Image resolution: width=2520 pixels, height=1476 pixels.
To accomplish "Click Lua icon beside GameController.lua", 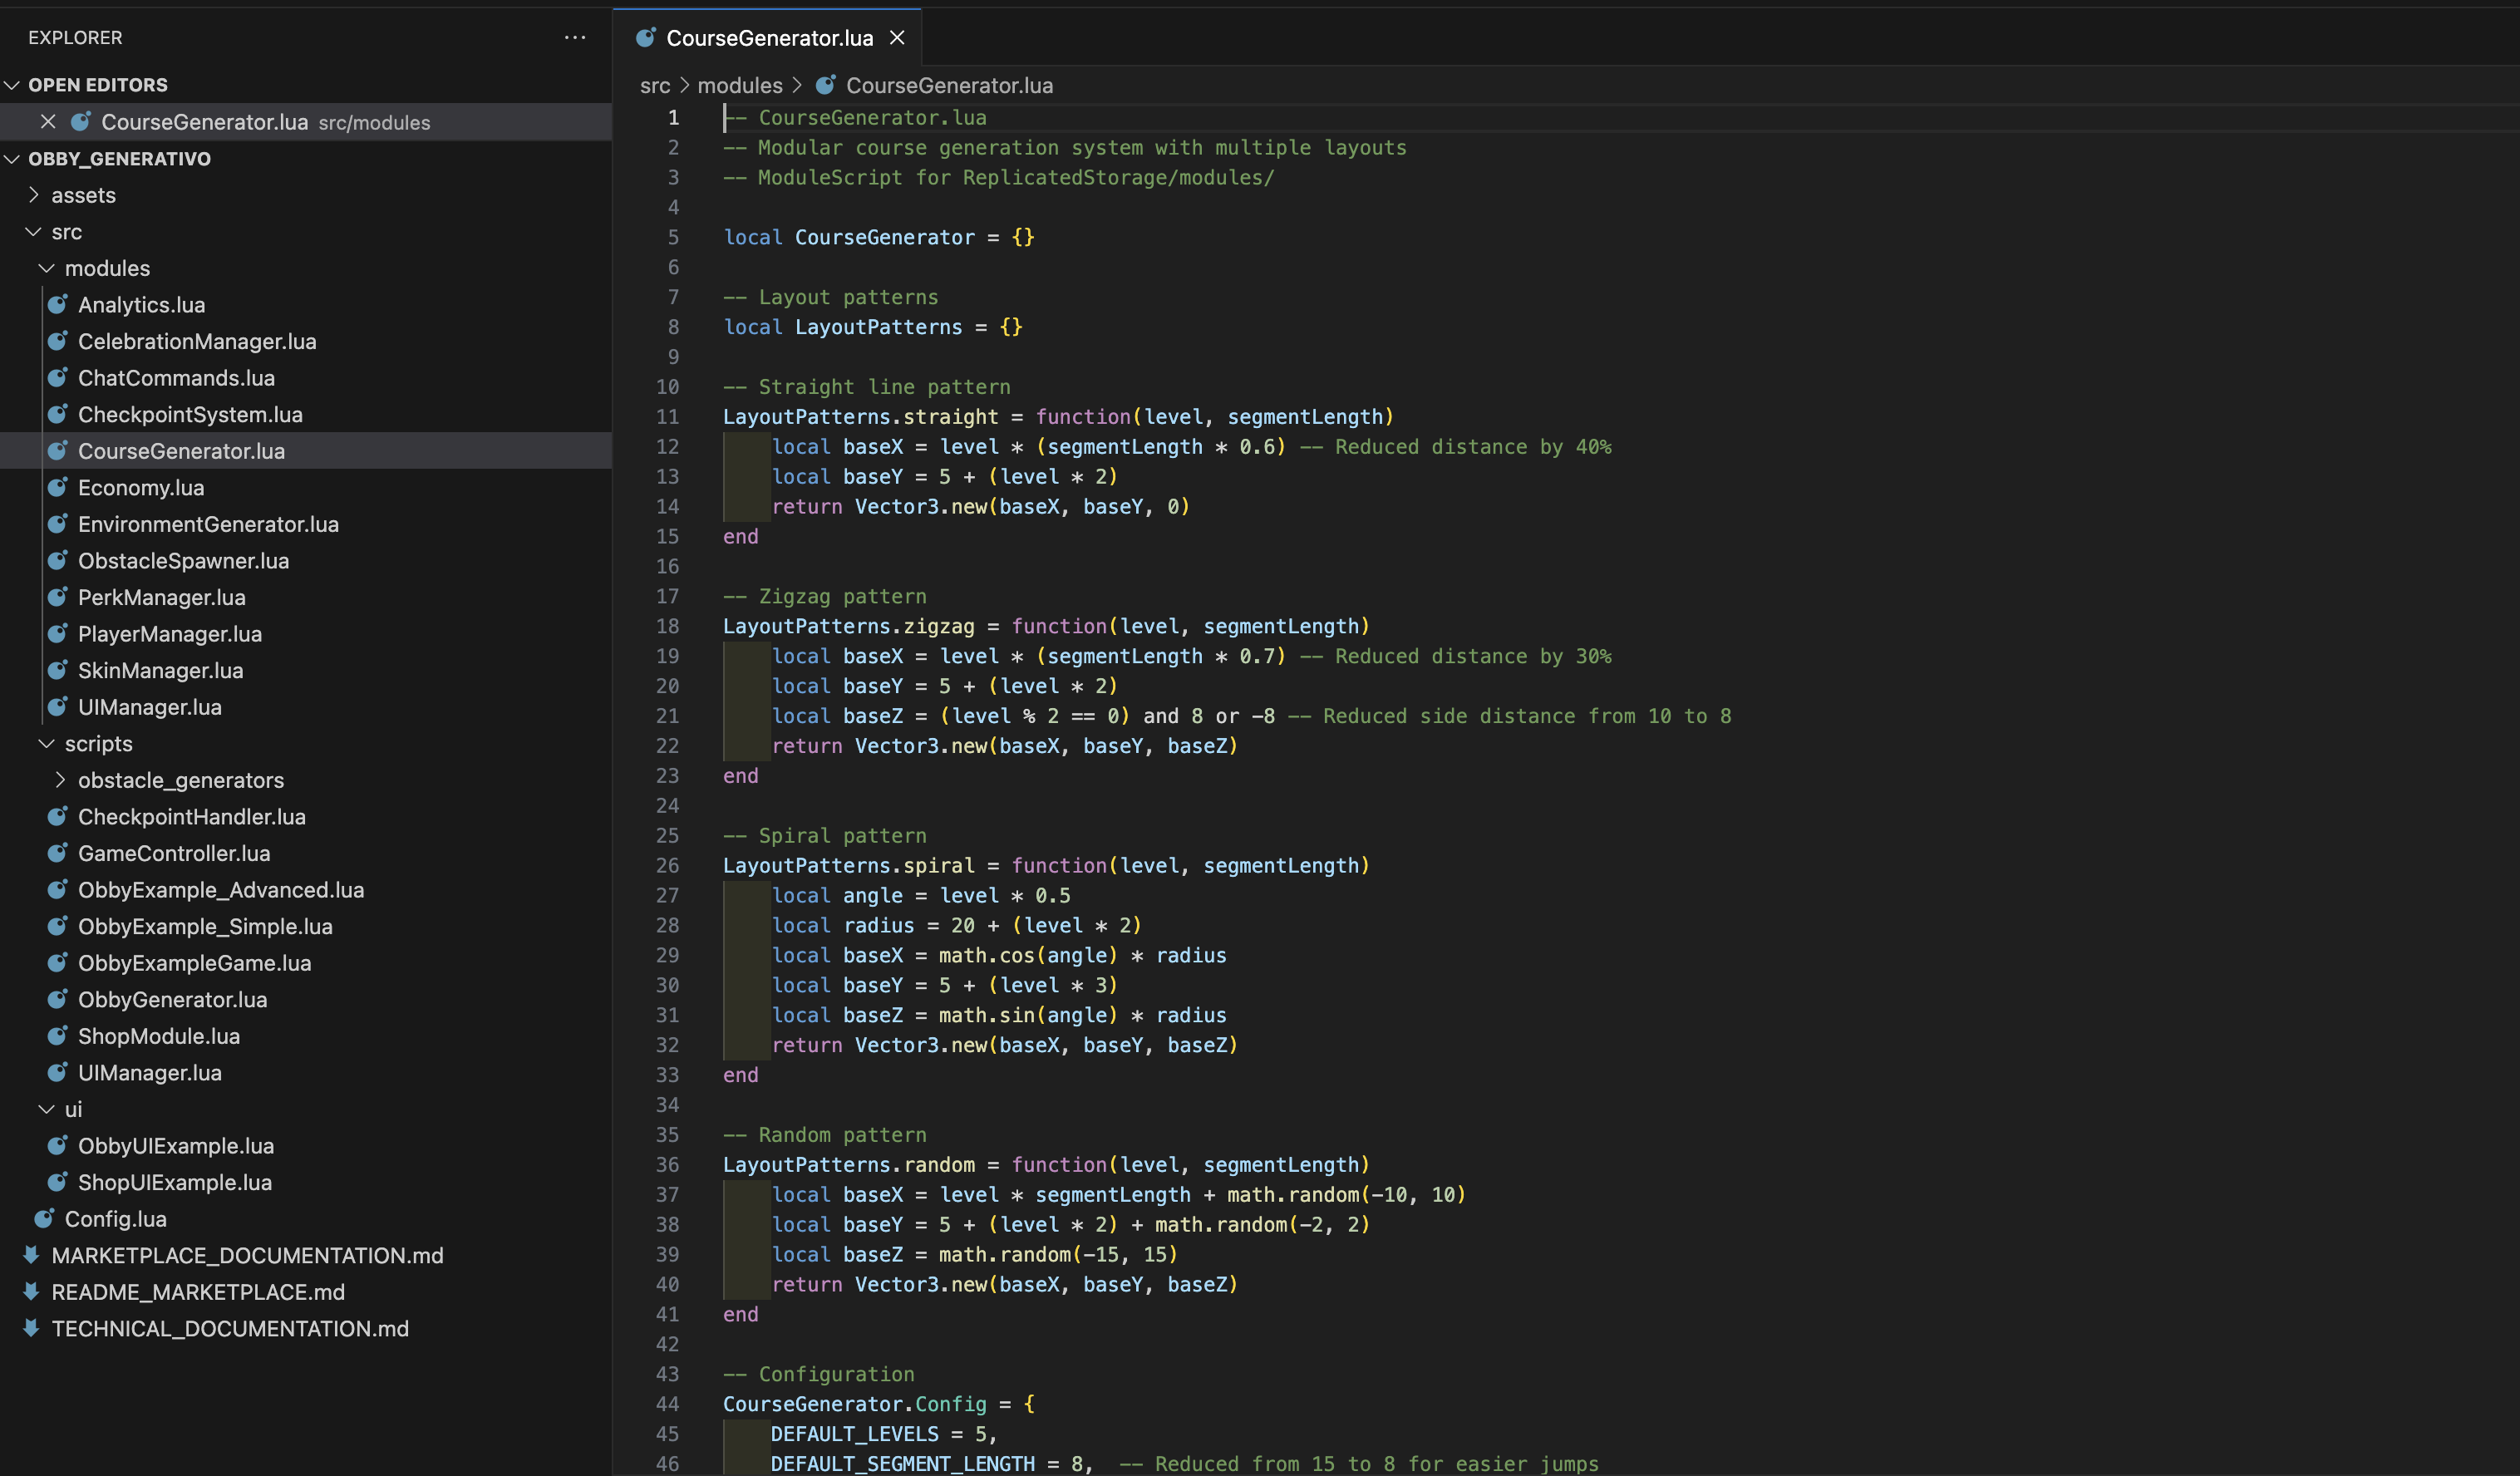I will [x=58, y=853].
